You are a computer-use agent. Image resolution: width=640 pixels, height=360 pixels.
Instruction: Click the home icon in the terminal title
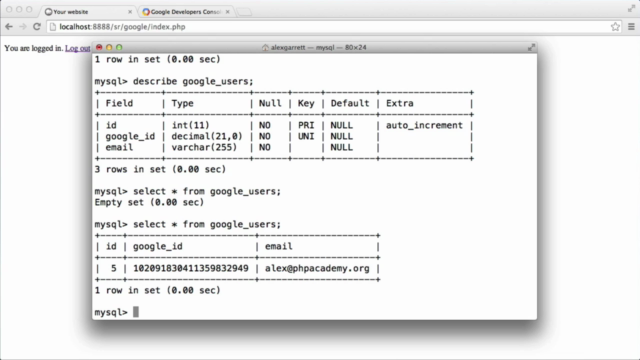click(265, 47)
